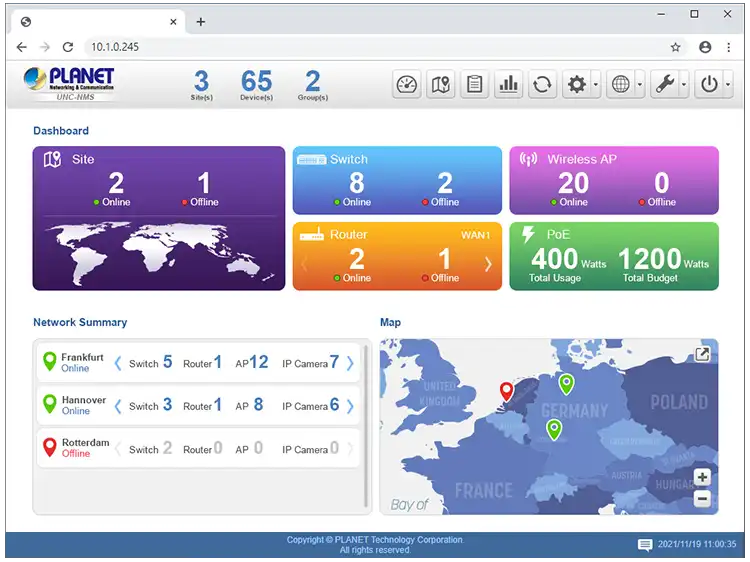Click the map pin toolbar icon
The height and width of the screenshot is (562, 750).
coord(441,85)
